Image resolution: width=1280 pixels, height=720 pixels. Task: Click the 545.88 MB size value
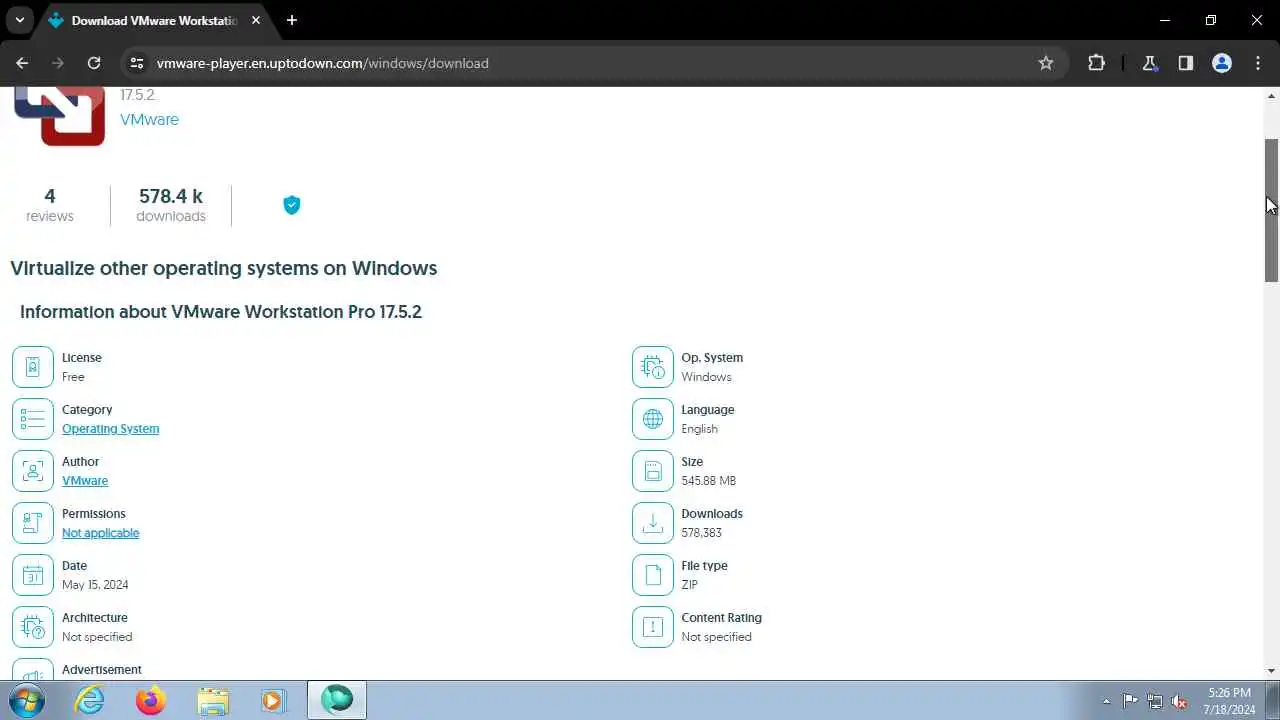tap(708, 481)
